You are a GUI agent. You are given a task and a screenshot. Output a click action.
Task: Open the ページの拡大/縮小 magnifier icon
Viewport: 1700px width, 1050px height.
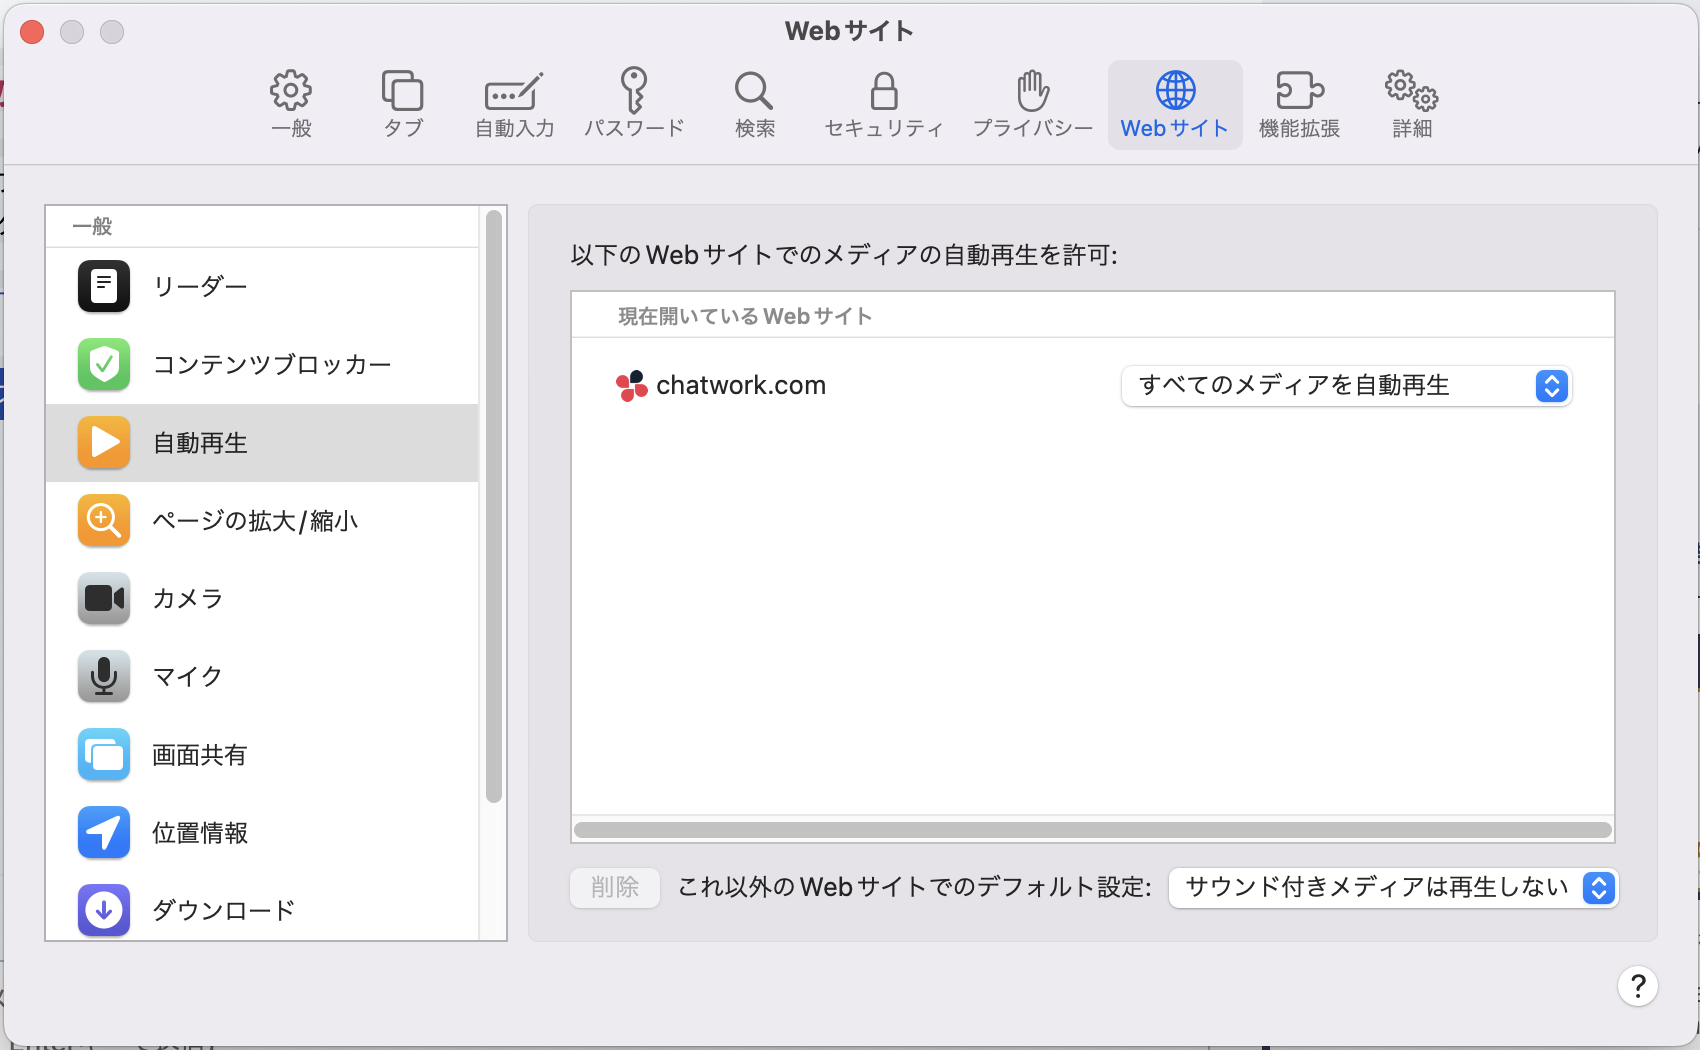[x=103, y=521]
